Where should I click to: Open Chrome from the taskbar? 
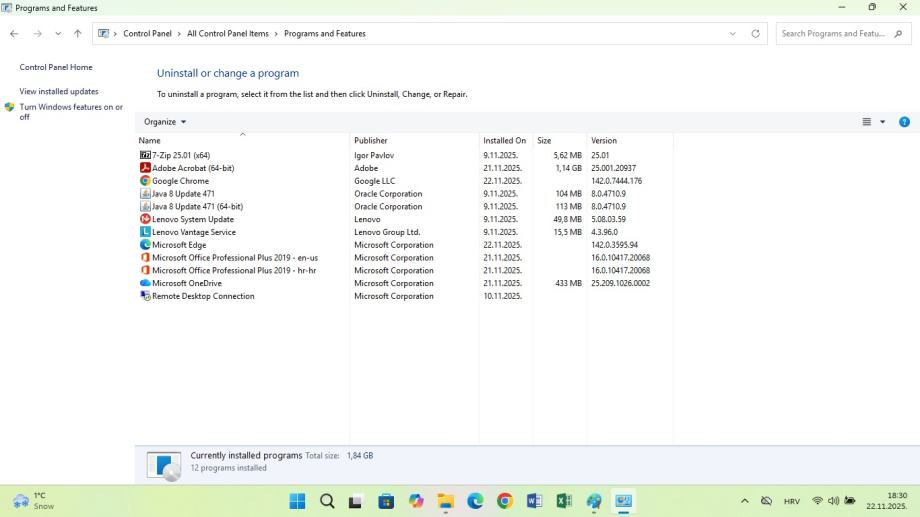click(505, 501)
